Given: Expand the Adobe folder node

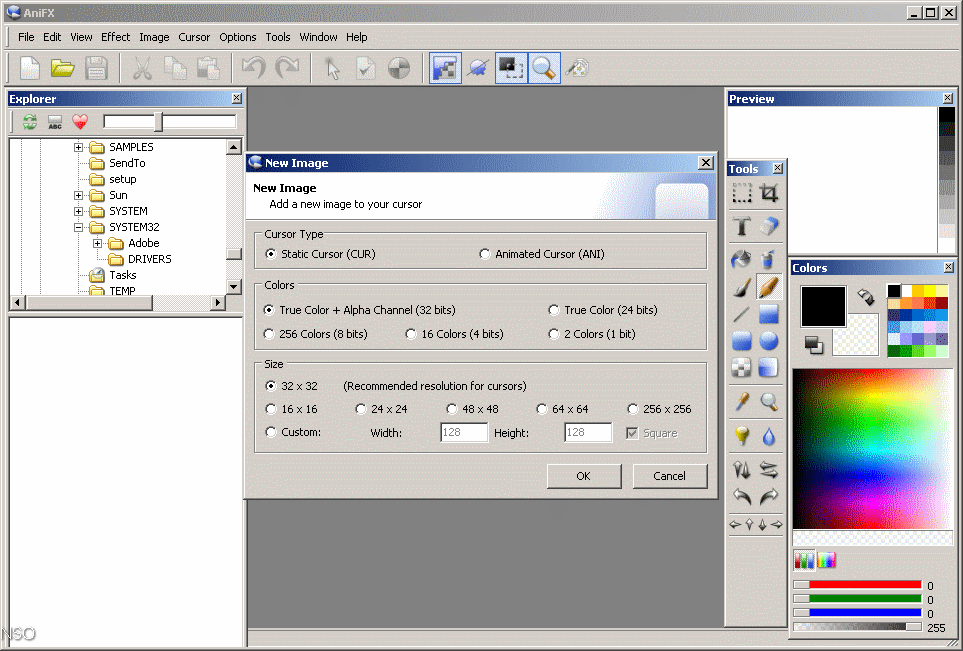Looking at the screenshot, I should (x=98, y=243).
